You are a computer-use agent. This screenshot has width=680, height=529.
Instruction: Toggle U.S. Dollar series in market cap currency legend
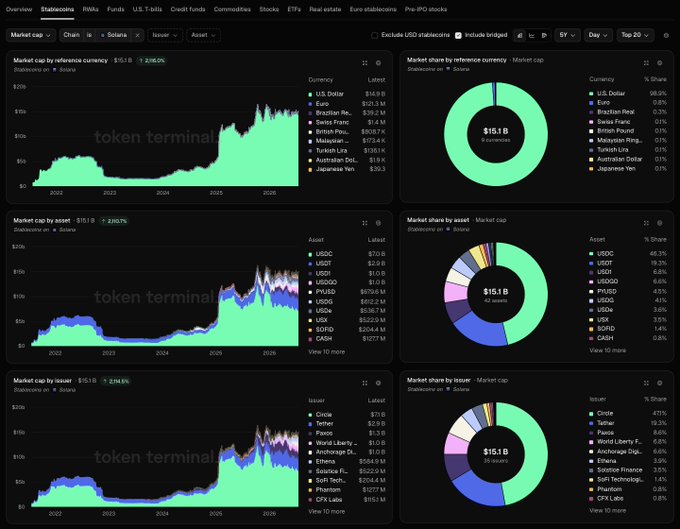pos(347,94)
